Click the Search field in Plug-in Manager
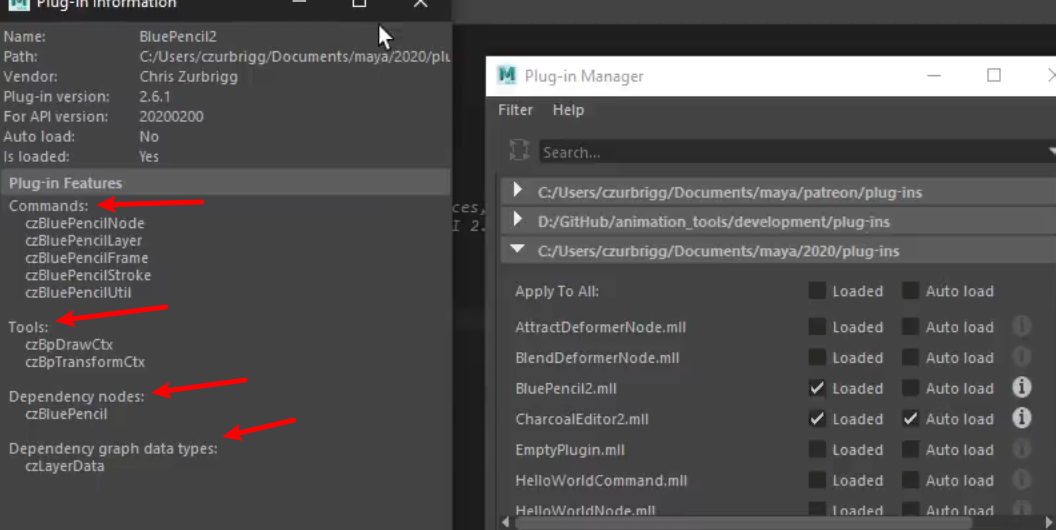The image size is (1056, 530). tap(795, 152)
